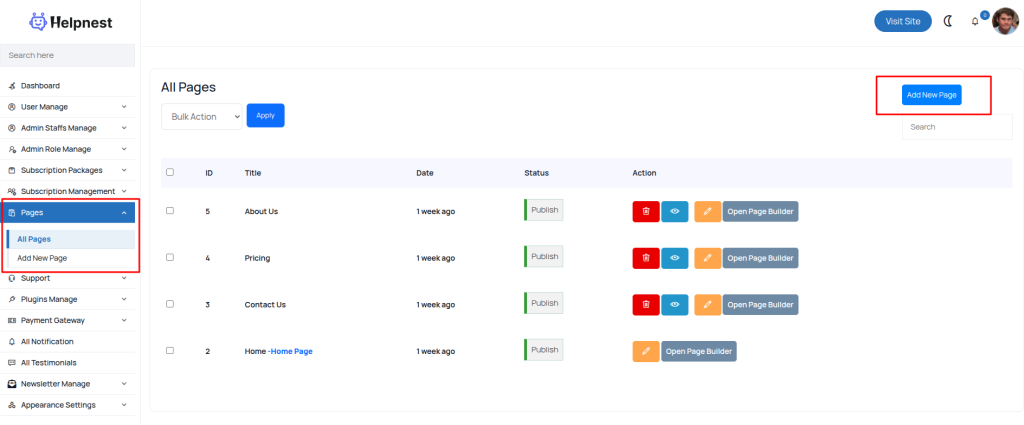Edit Contact Us page using pencil icon
This screenshot has width=1024, height=425.
click(707, 304)
